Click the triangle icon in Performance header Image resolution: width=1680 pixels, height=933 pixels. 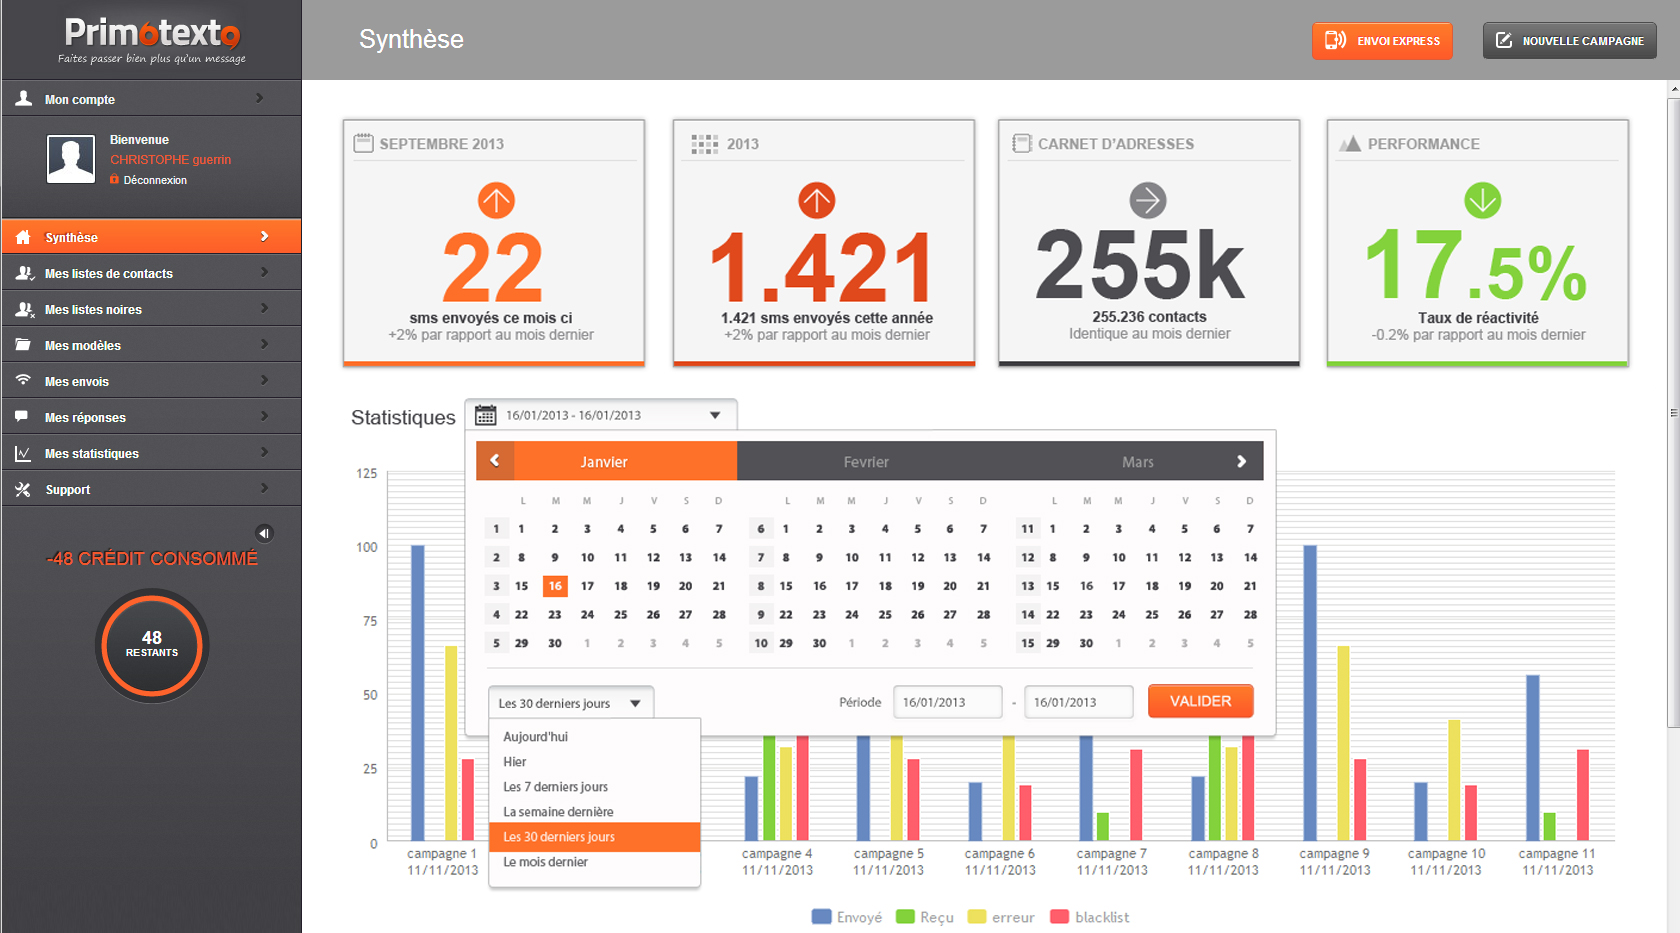coord(1350,143)
